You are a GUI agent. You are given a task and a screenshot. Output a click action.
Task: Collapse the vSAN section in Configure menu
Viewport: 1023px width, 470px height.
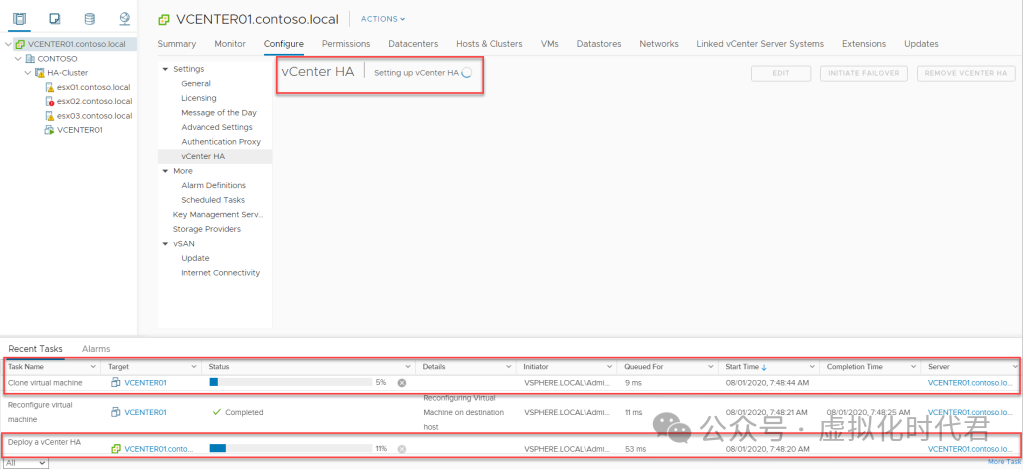tap(165, 243)
